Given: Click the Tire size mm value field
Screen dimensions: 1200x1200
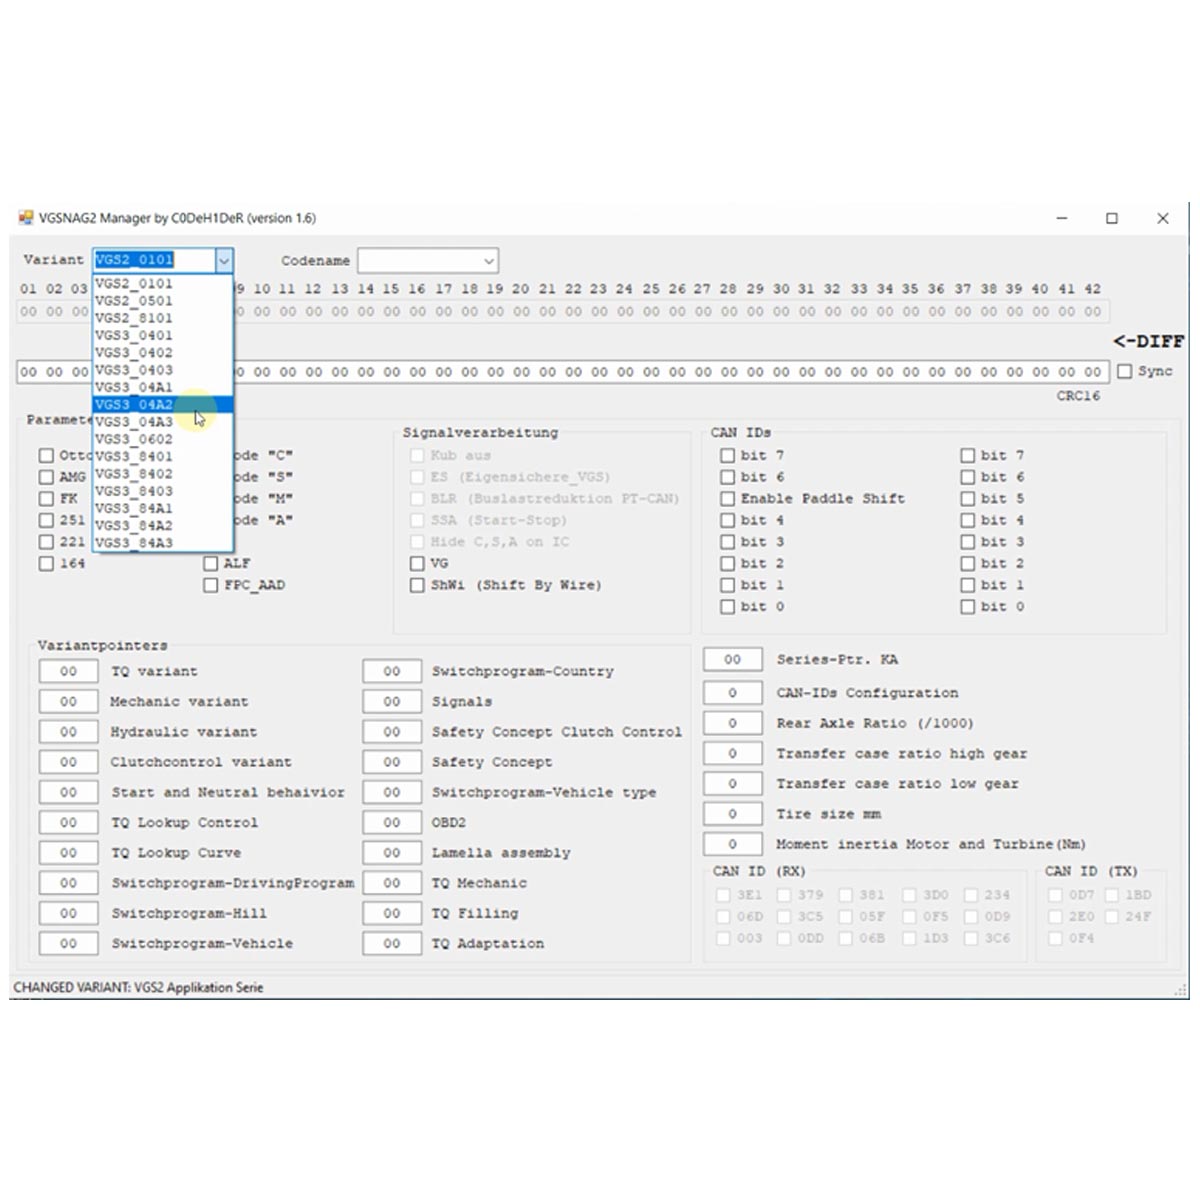Looking at the screenshot, I should [733, 813].
